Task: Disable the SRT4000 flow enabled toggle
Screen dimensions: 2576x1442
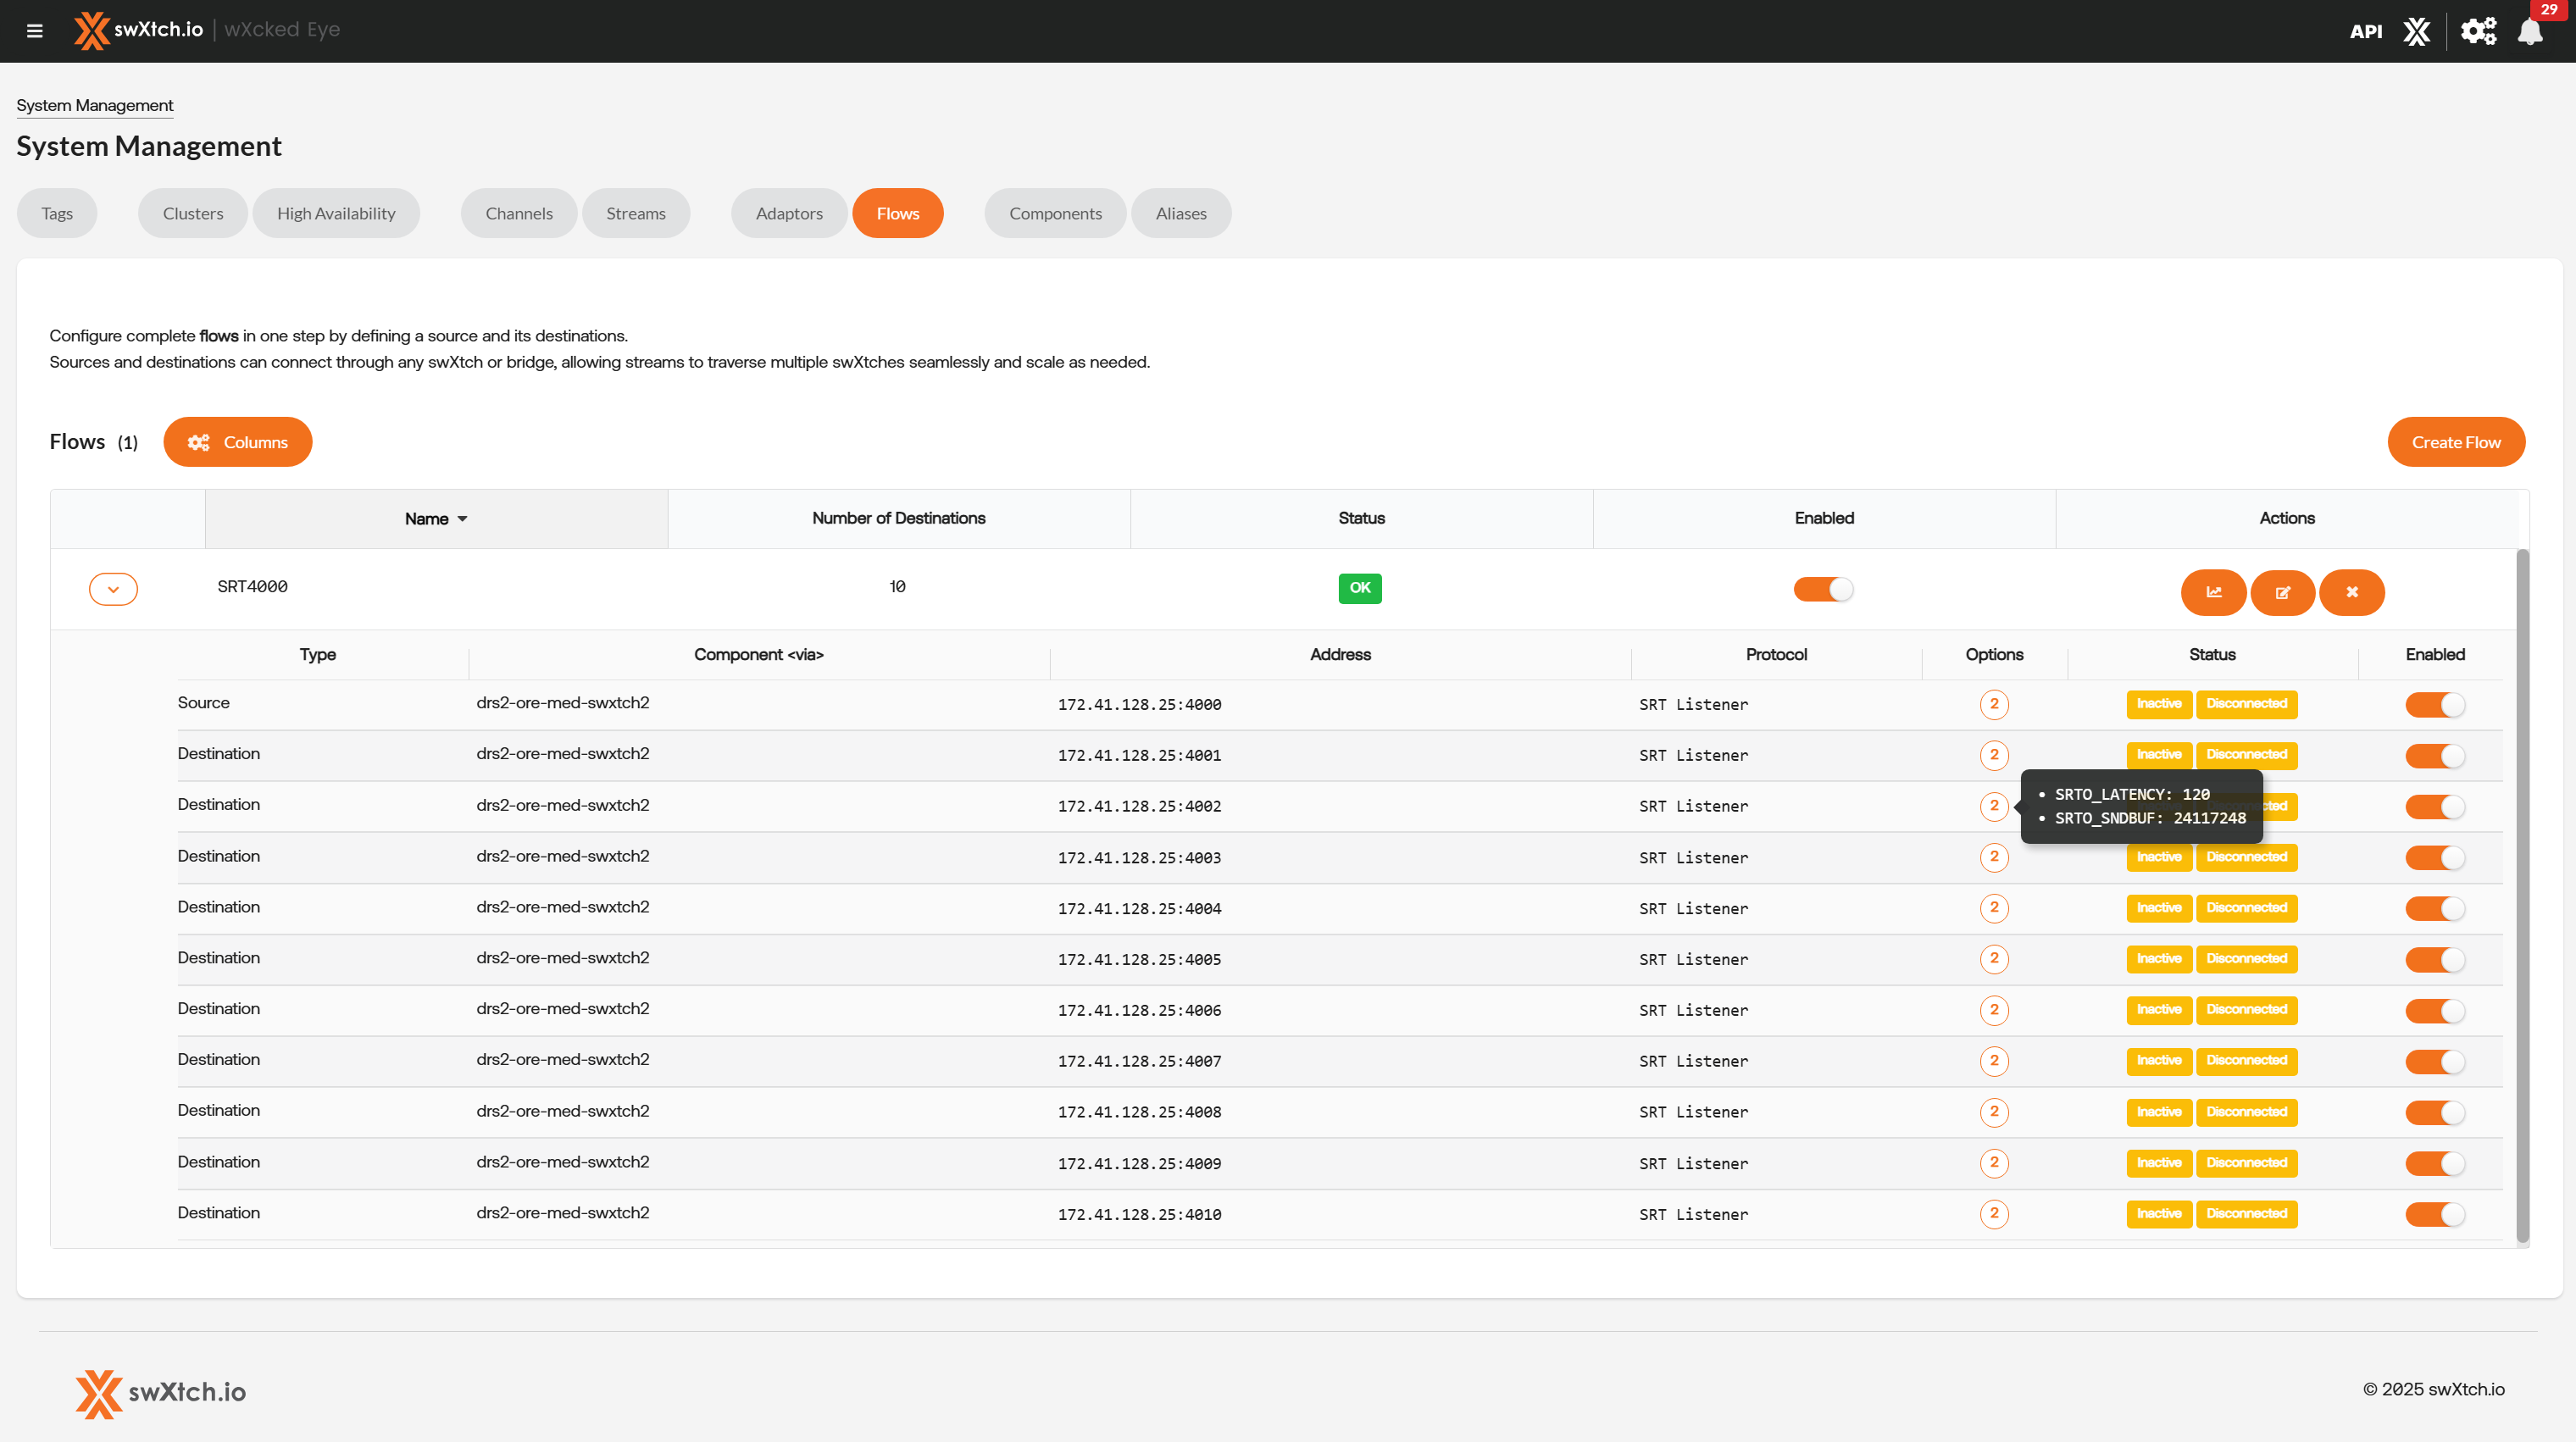Action: point(1823,589)
